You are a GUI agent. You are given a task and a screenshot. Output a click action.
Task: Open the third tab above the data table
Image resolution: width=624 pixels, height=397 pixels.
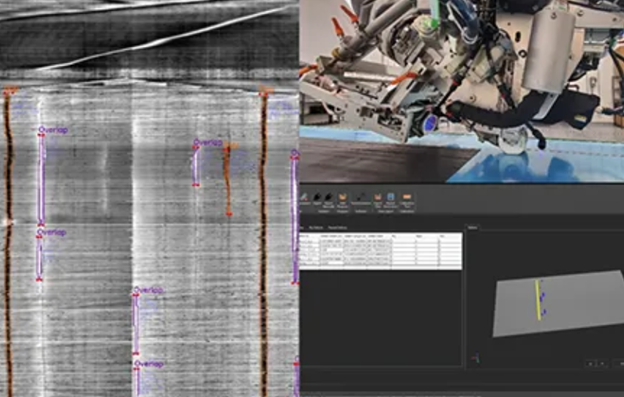point(337,228)
